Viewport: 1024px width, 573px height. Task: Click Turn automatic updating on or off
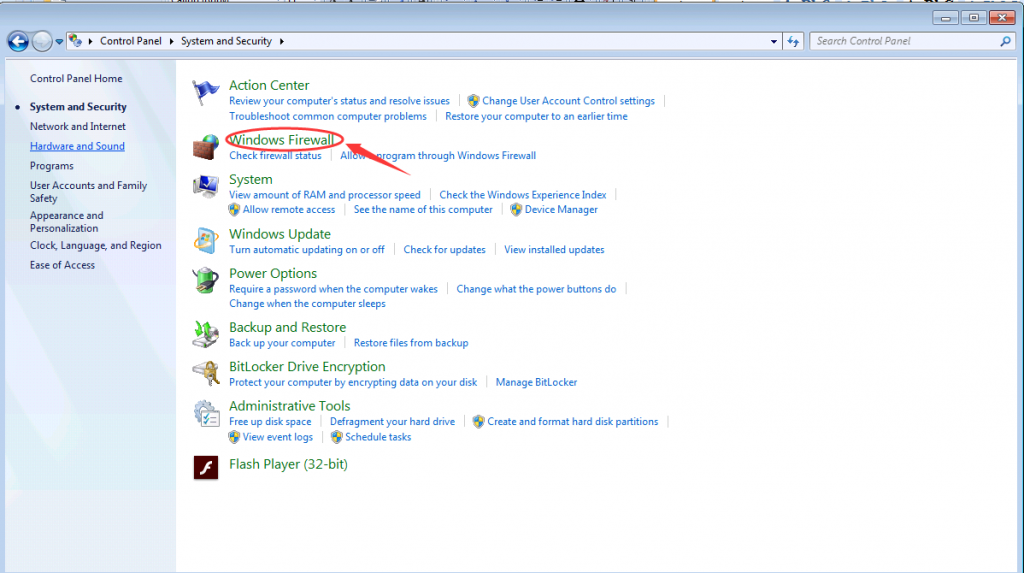coord(307,250)
